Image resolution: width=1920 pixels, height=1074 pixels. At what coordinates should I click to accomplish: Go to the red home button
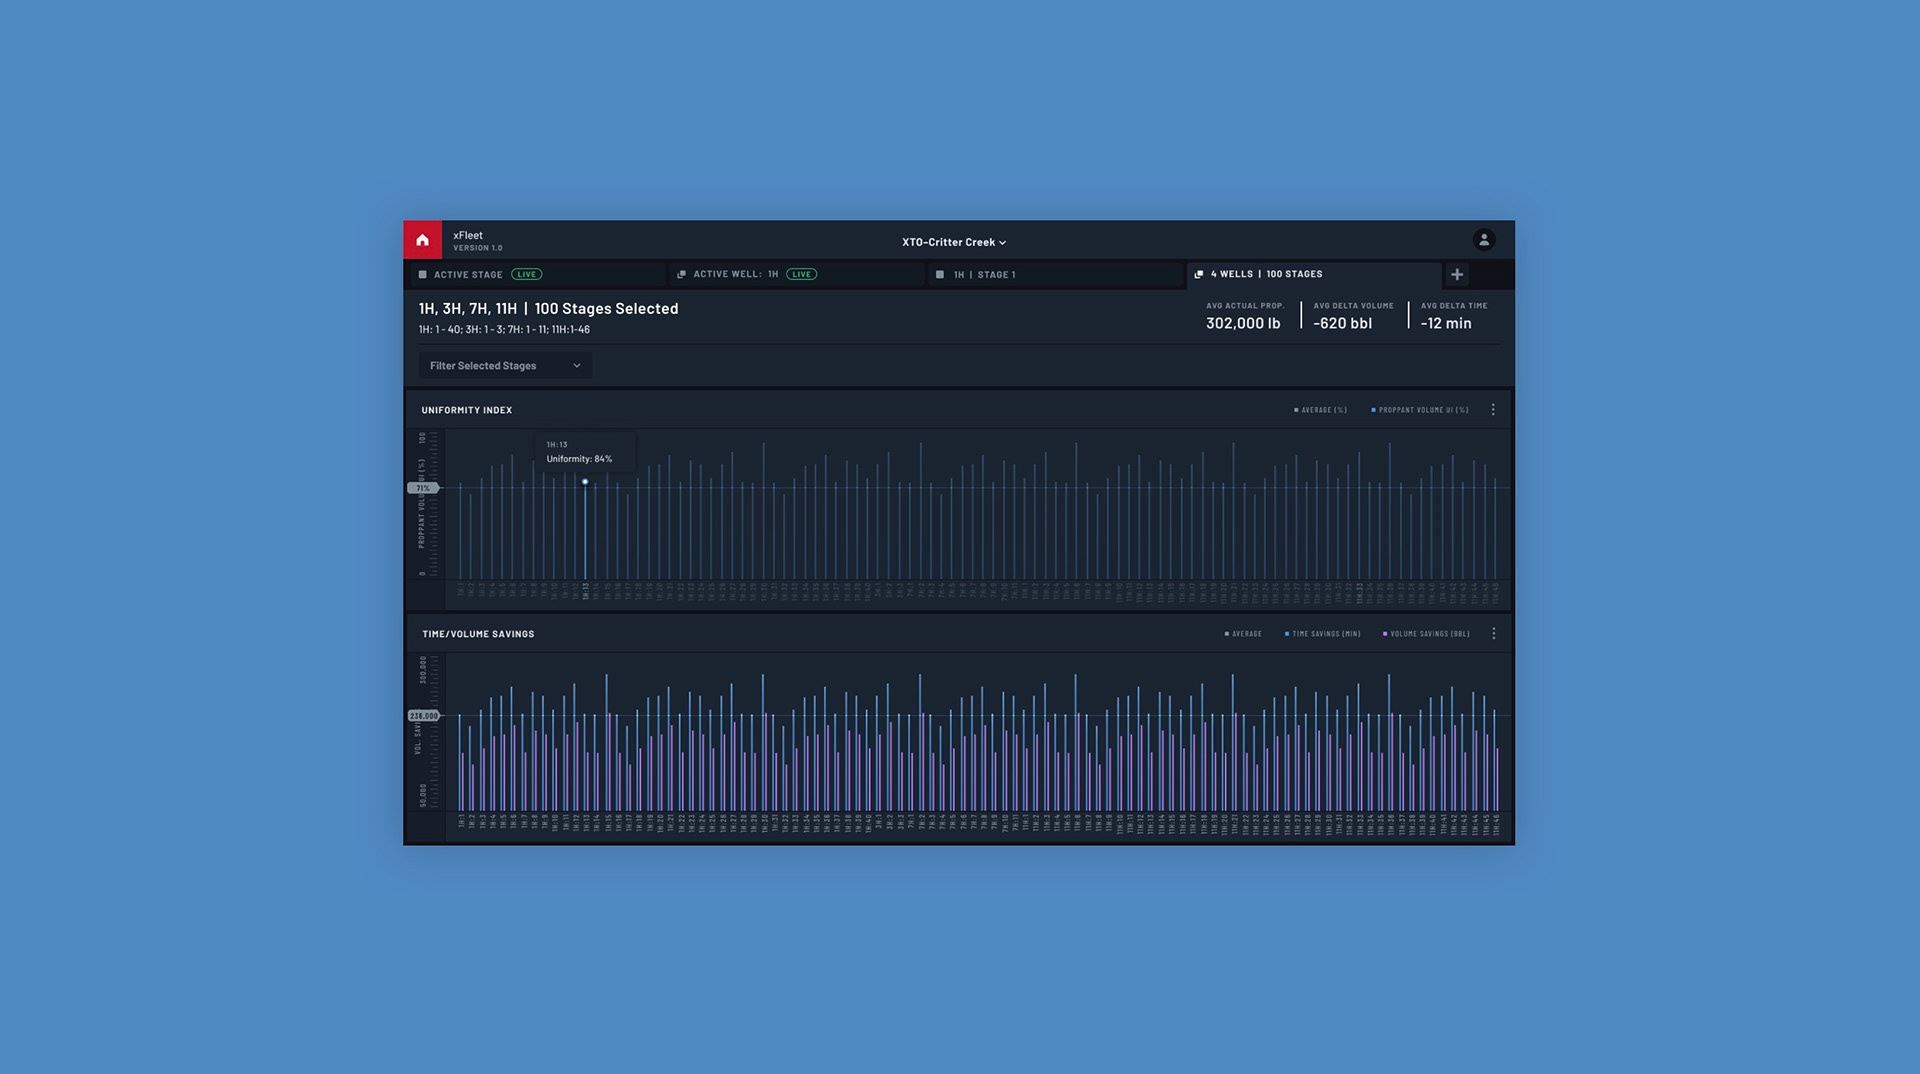(422, 240)
